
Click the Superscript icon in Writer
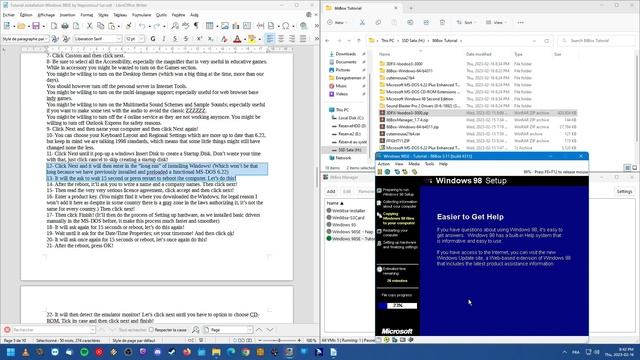pyautogui.click(x=199, y=39)
